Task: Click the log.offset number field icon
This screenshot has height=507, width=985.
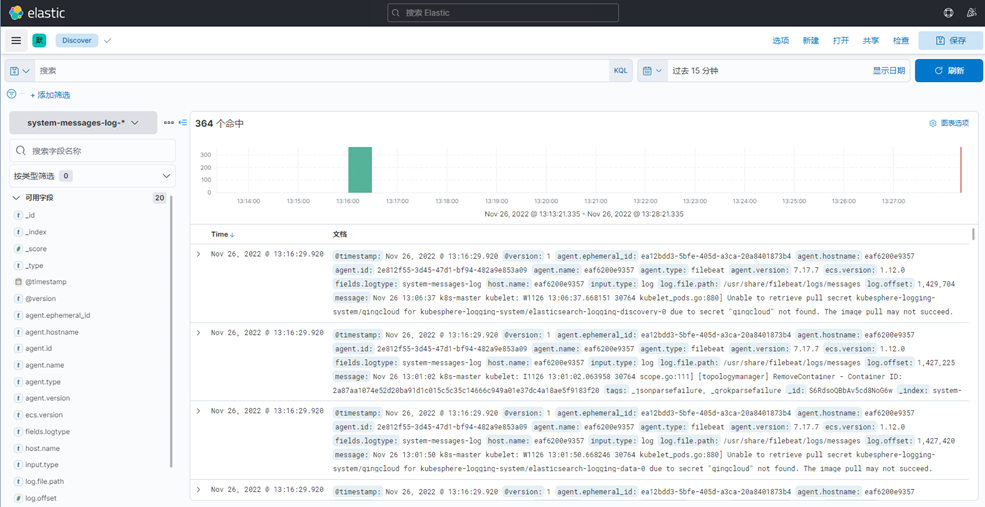Action: point(18,498)
